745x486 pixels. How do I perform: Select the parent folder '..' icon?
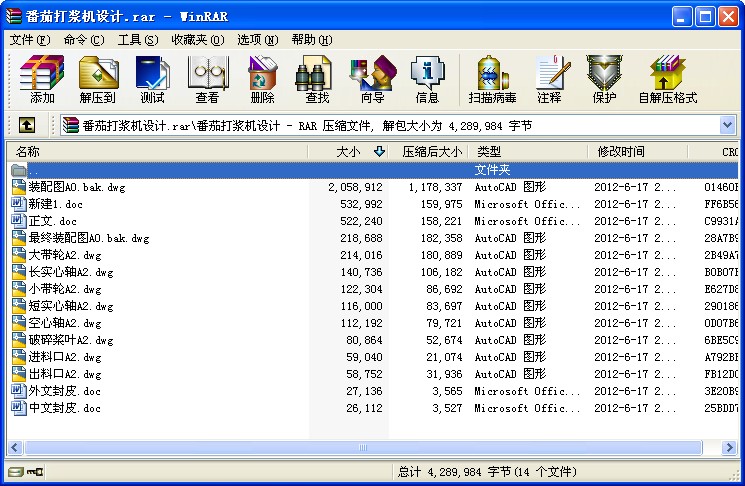pos(19,170)
